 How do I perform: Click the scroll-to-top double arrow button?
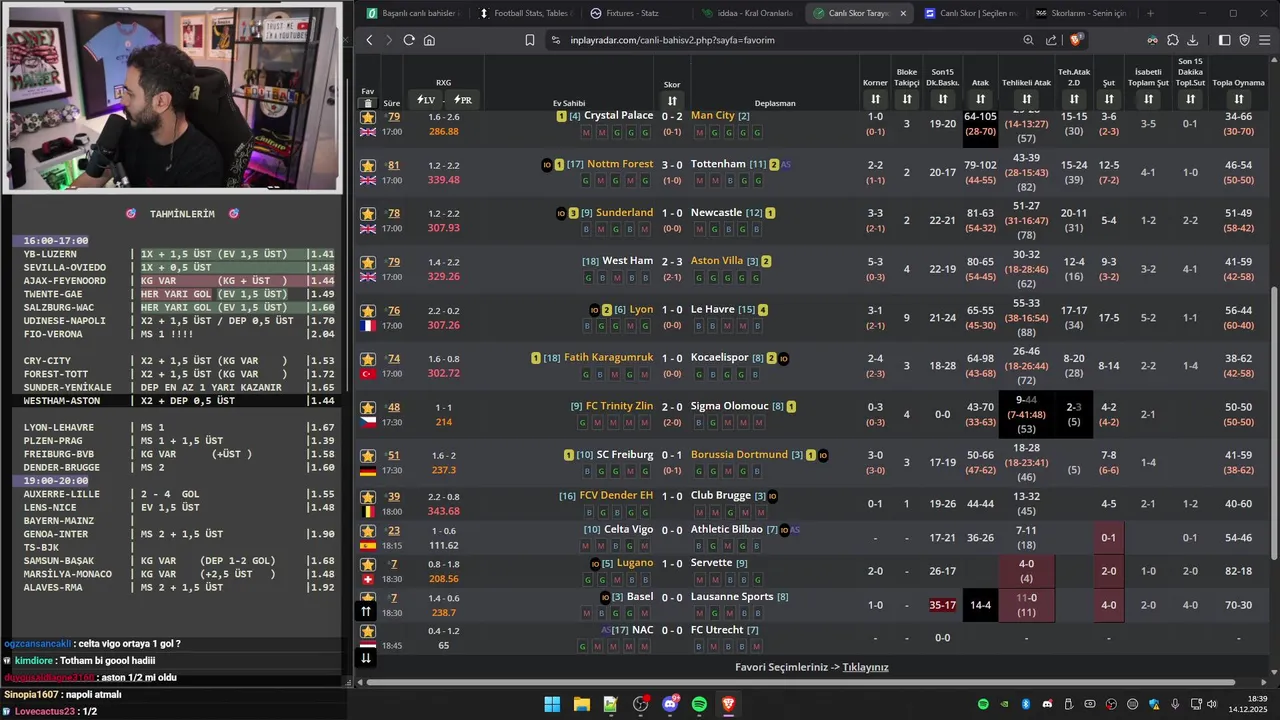click(x=366, y=611)
